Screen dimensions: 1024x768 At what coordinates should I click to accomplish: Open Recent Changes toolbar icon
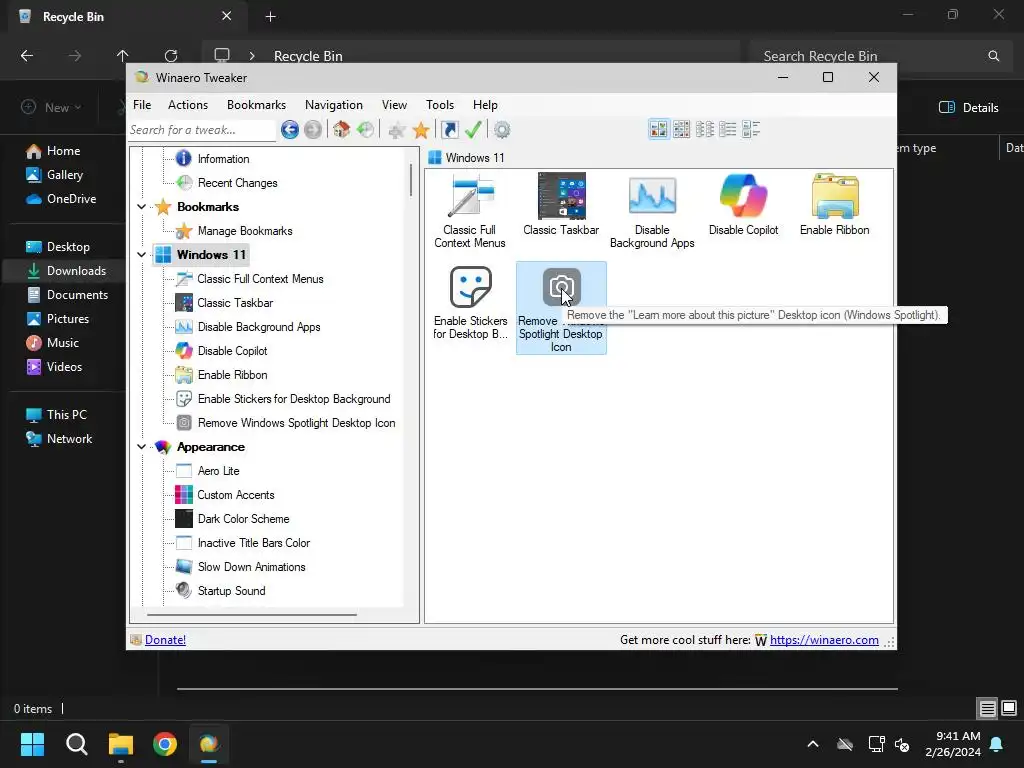(366, 130)
